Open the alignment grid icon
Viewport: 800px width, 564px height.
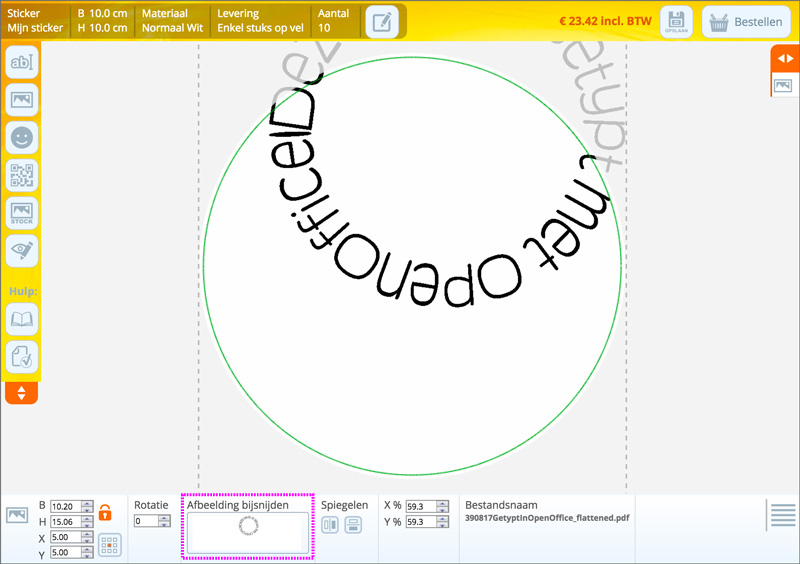point(110,545)
